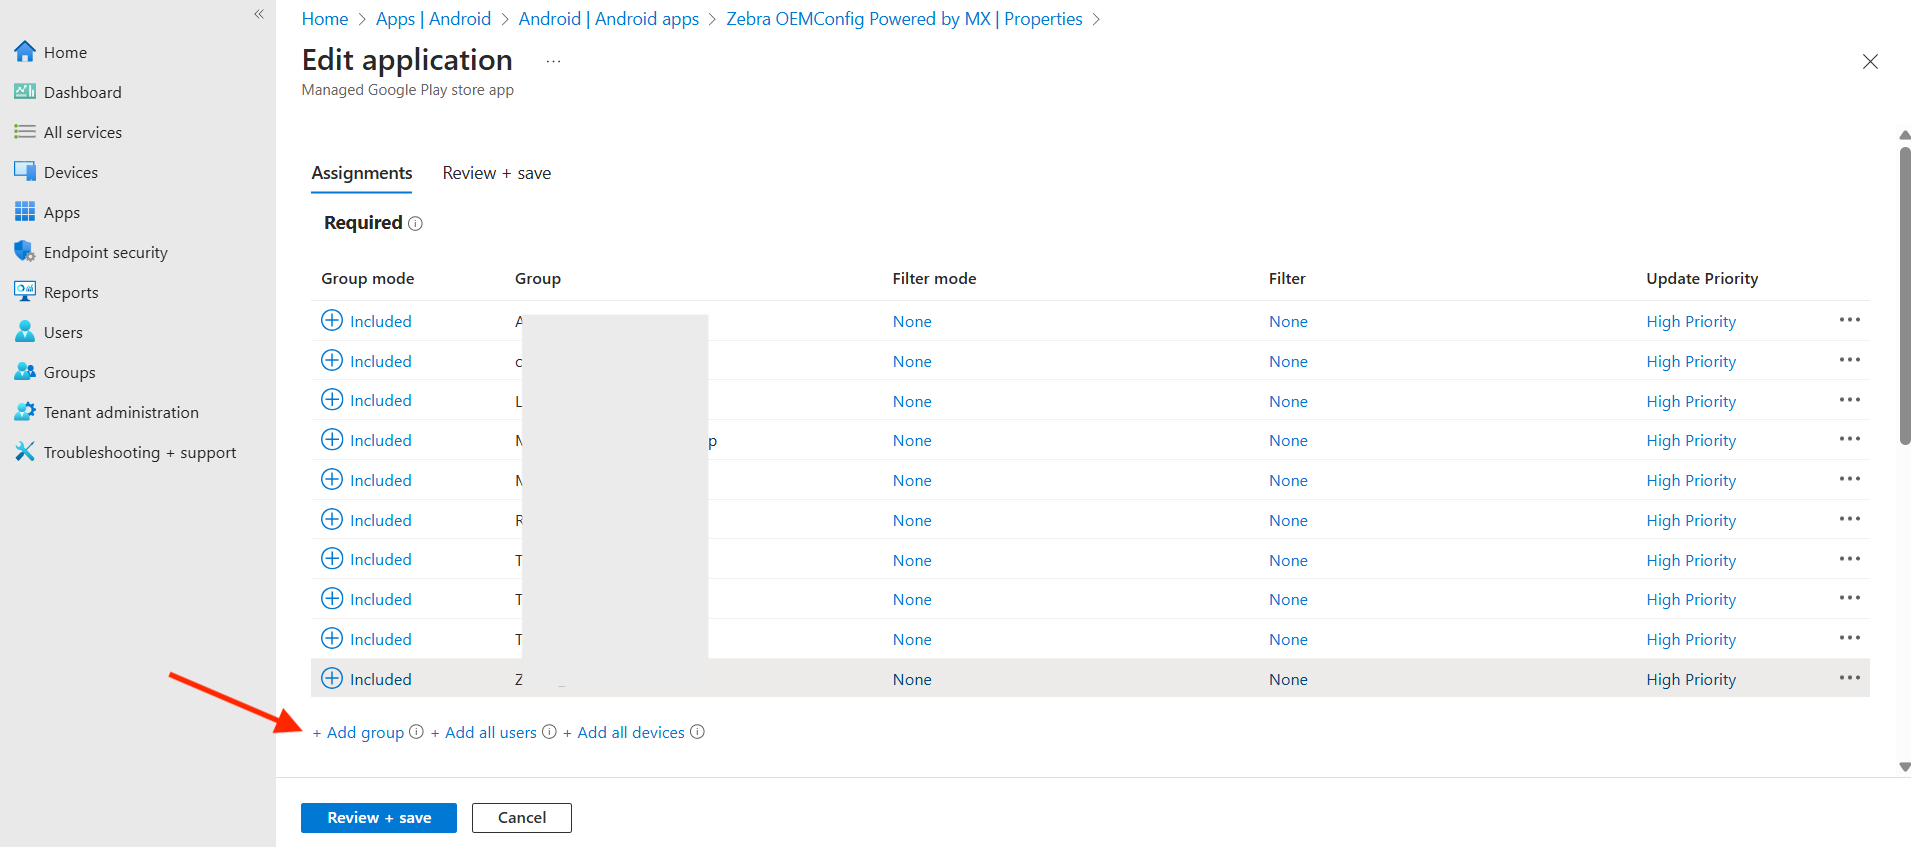Open Tenant administration gear icon

(x=25, y=411)
